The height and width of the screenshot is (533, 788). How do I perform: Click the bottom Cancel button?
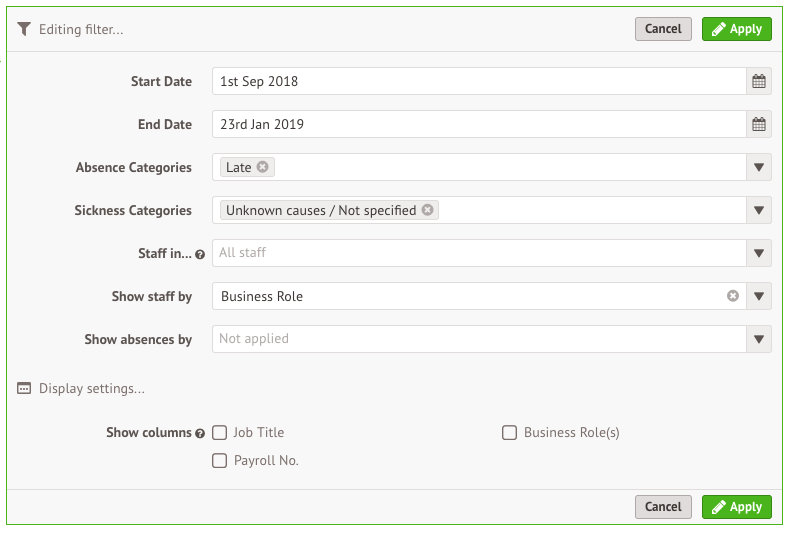click(x=663, y=507)
